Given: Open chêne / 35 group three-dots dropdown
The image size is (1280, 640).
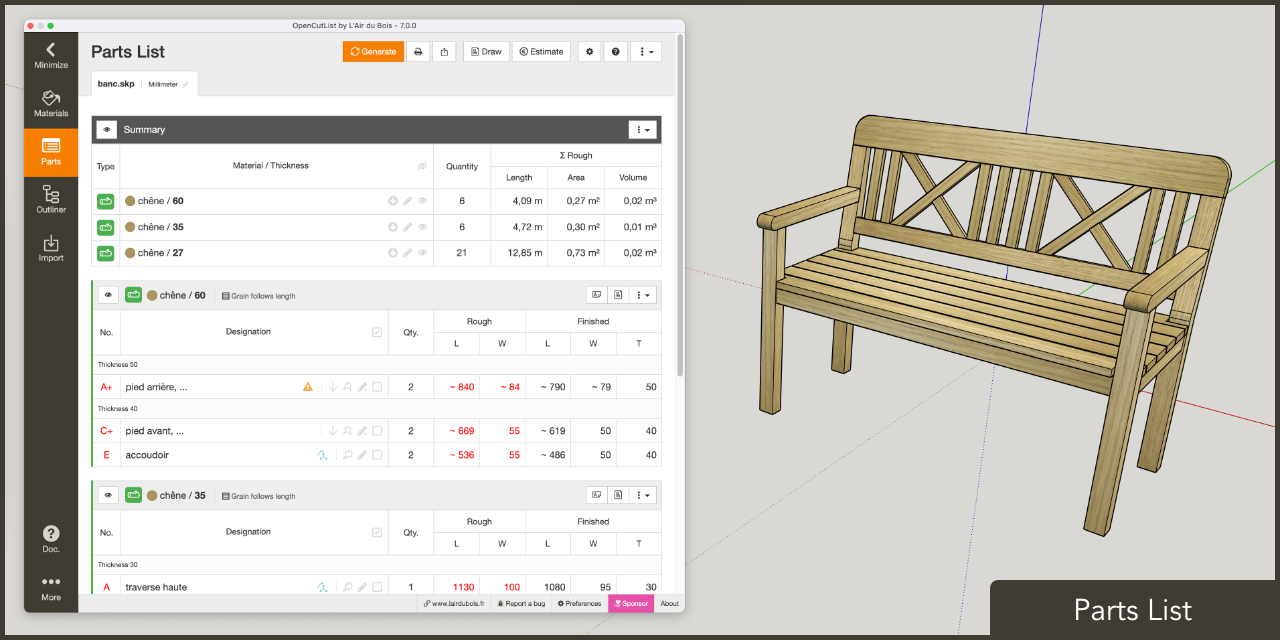Looking at the screenshot, I should (x=643, y=495).
